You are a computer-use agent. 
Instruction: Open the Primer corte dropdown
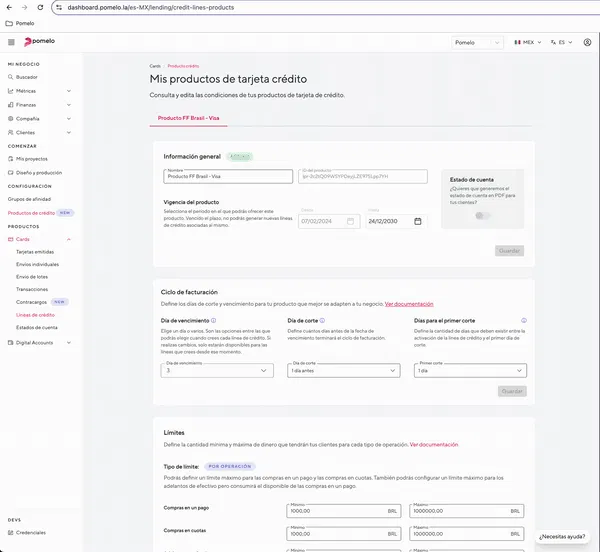(470, 370)
